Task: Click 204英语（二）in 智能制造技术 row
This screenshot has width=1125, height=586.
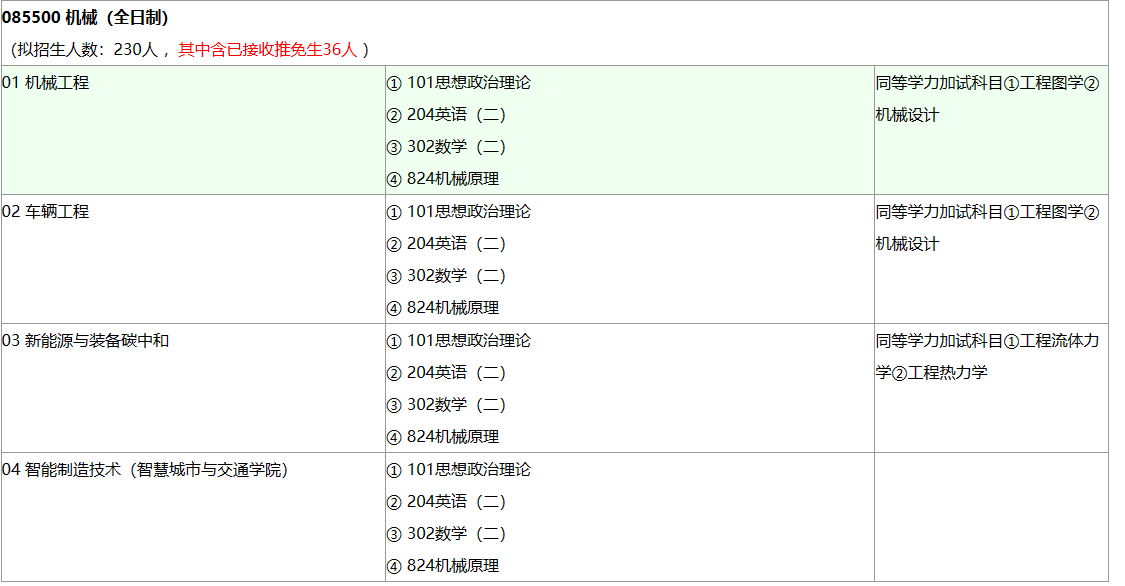Action: click(x=446, y=502)
